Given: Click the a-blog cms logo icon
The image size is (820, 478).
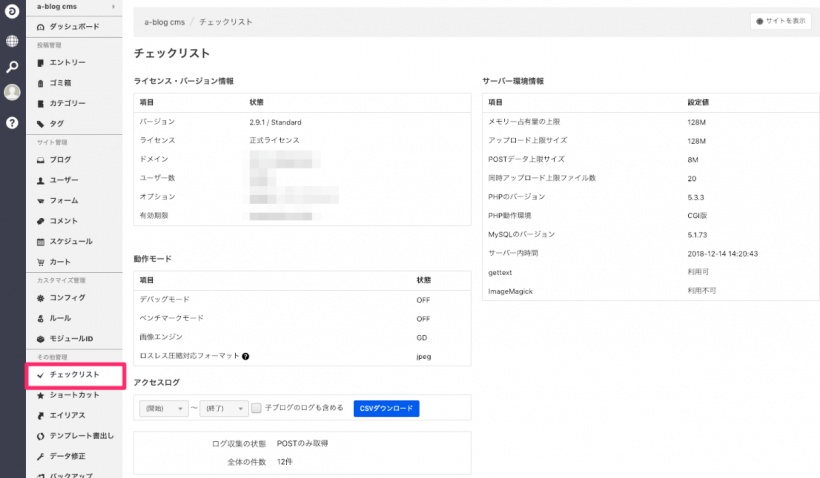Looking at the screenshot, I should coord(12,14).
